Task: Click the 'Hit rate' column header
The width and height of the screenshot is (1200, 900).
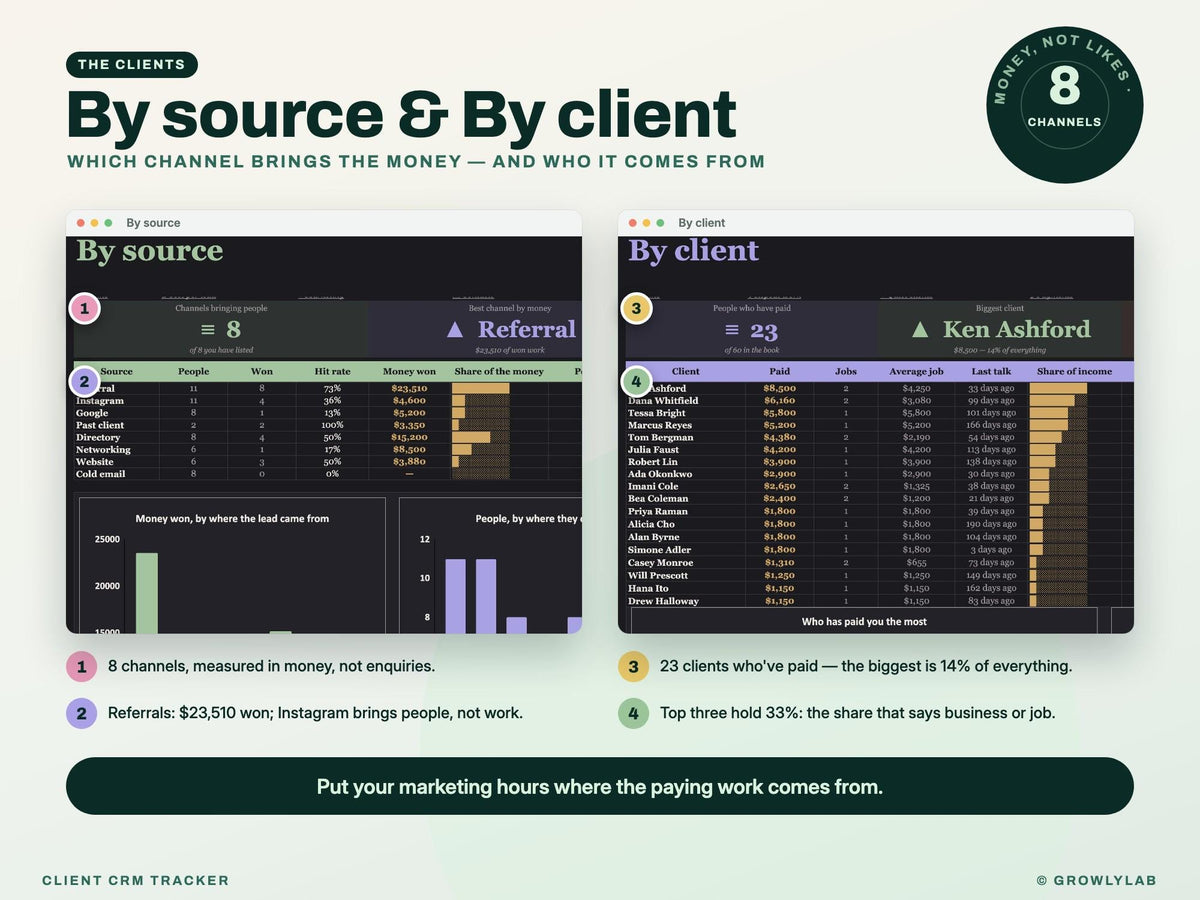Action: (332, 372)
